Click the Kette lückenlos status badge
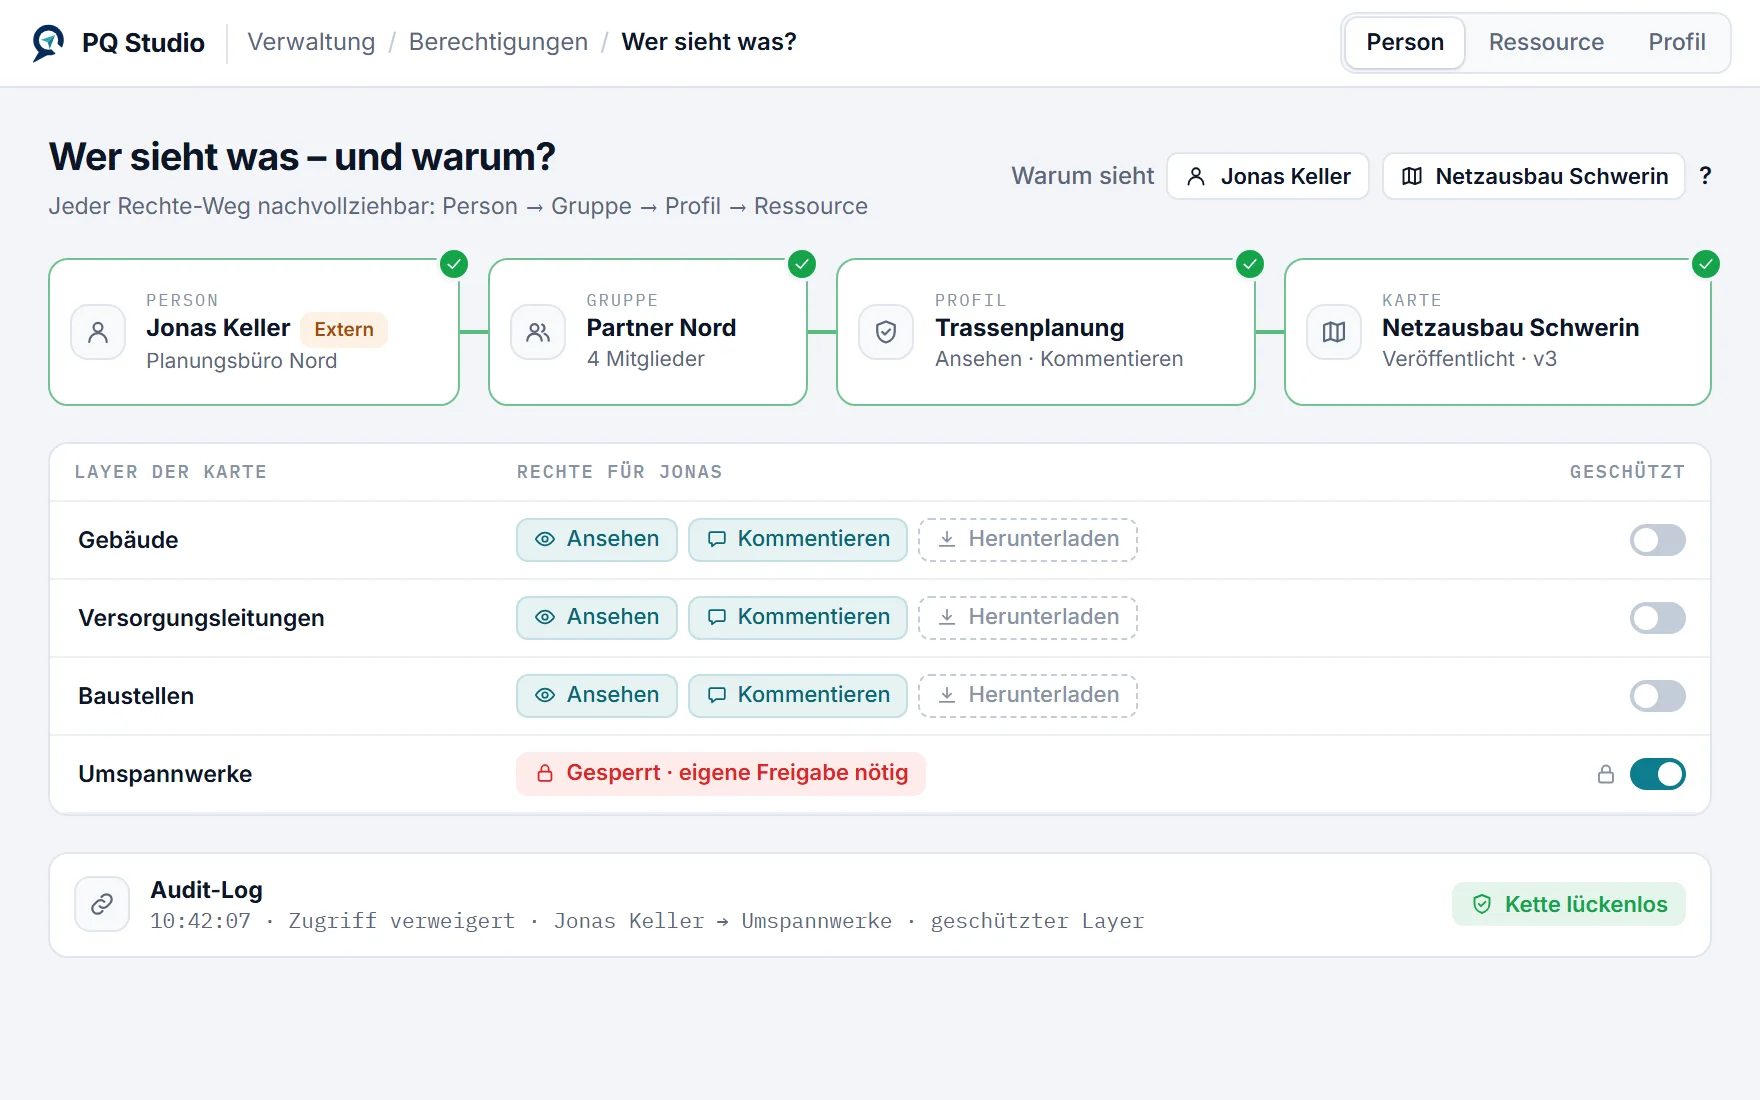The height and width of the screenshot is (1100, 1760). point(1569,904)
